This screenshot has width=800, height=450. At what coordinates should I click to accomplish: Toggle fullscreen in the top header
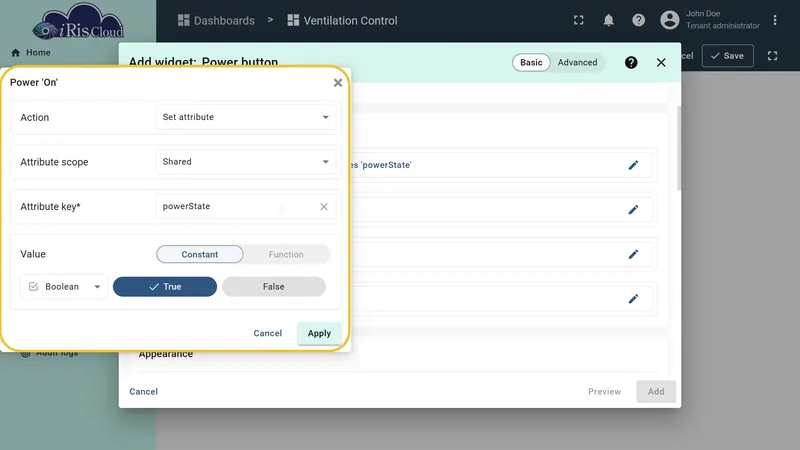[x=579, y=20]
